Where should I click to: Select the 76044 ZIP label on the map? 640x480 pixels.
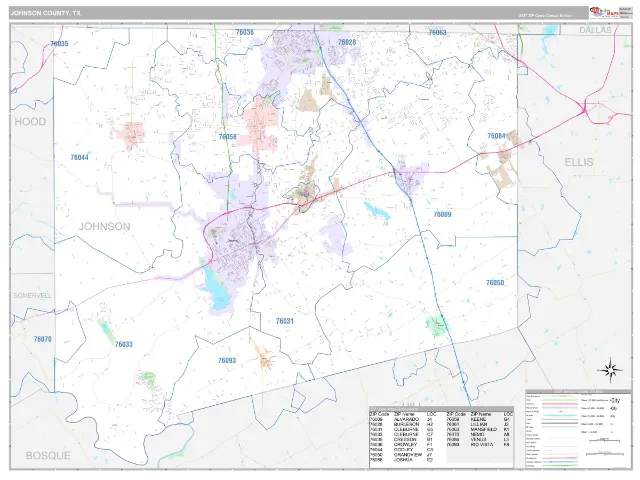(x=79, y=157)
